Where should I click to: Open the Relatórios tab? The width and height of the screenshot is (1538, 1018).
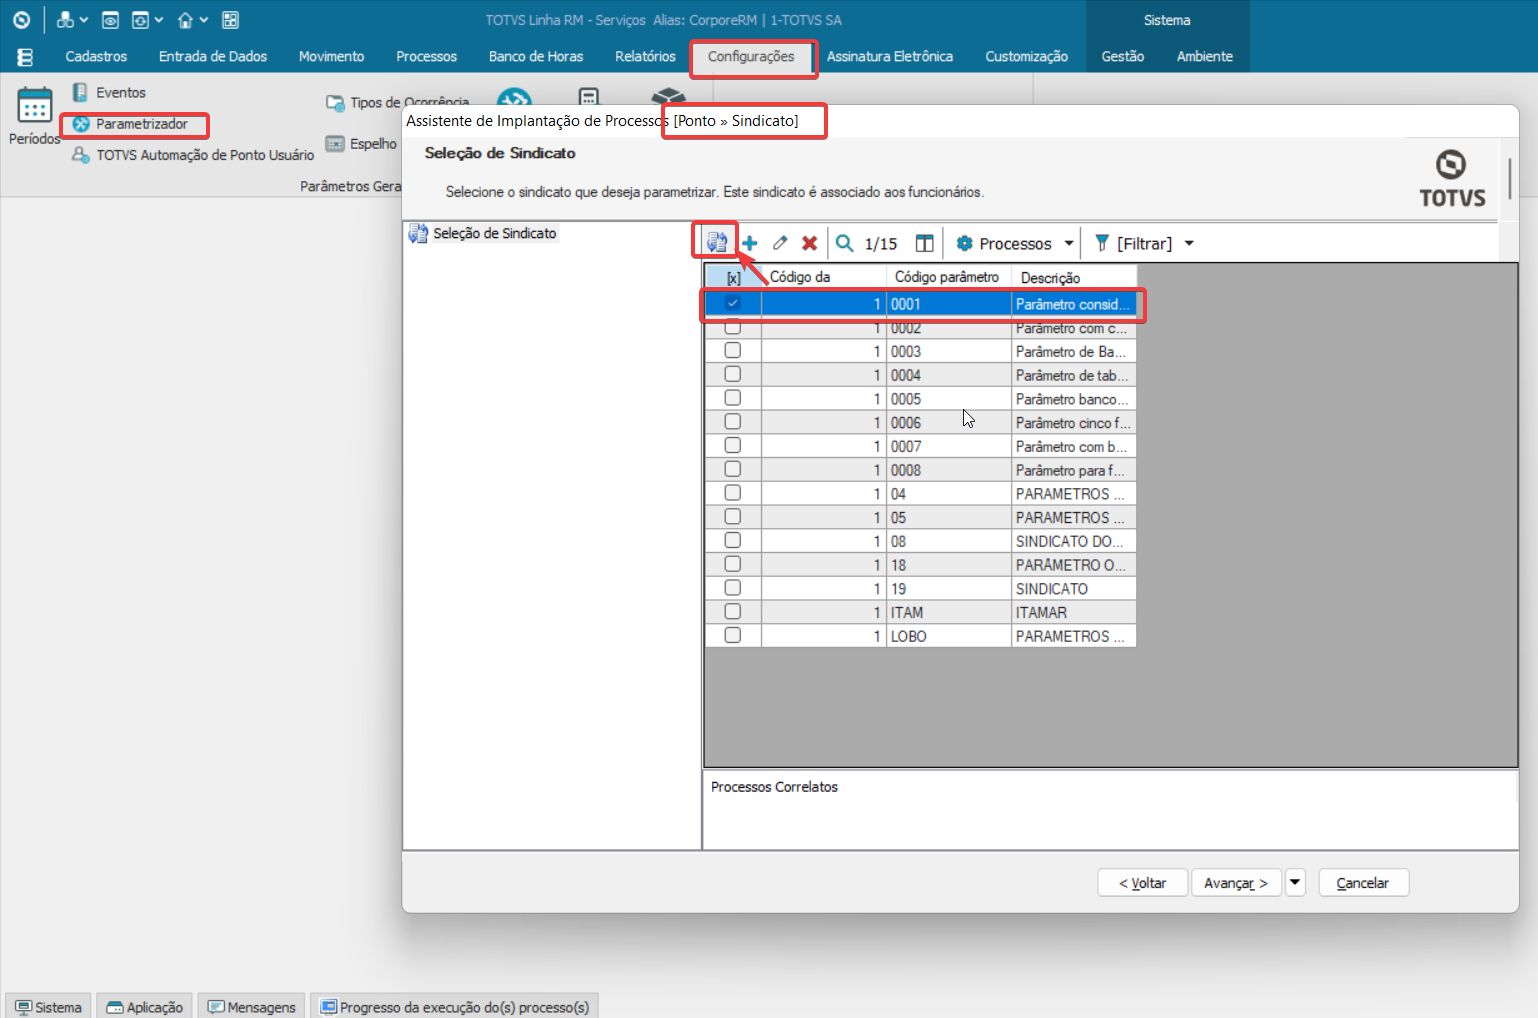point(645,57)
